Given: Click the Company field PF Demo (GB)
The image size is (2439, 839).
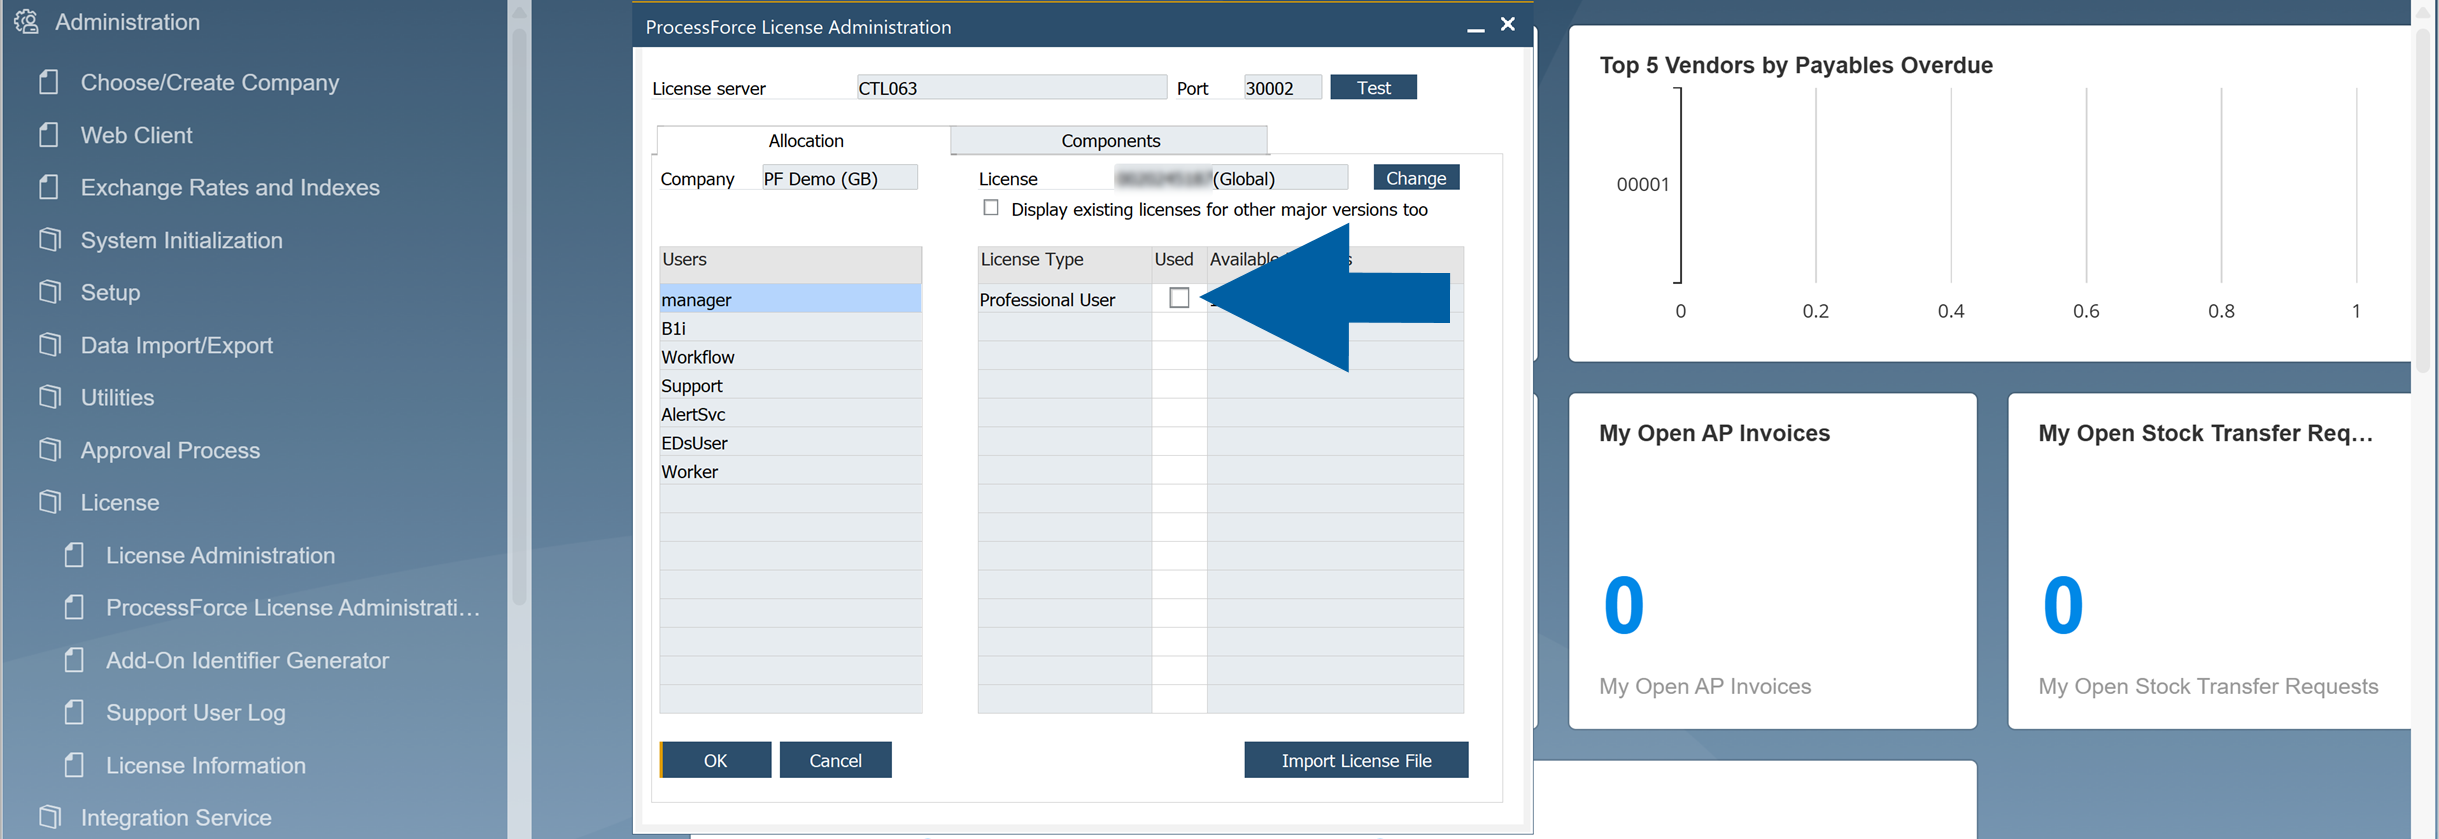Looking at the screenshot, I should pos(839,178).
